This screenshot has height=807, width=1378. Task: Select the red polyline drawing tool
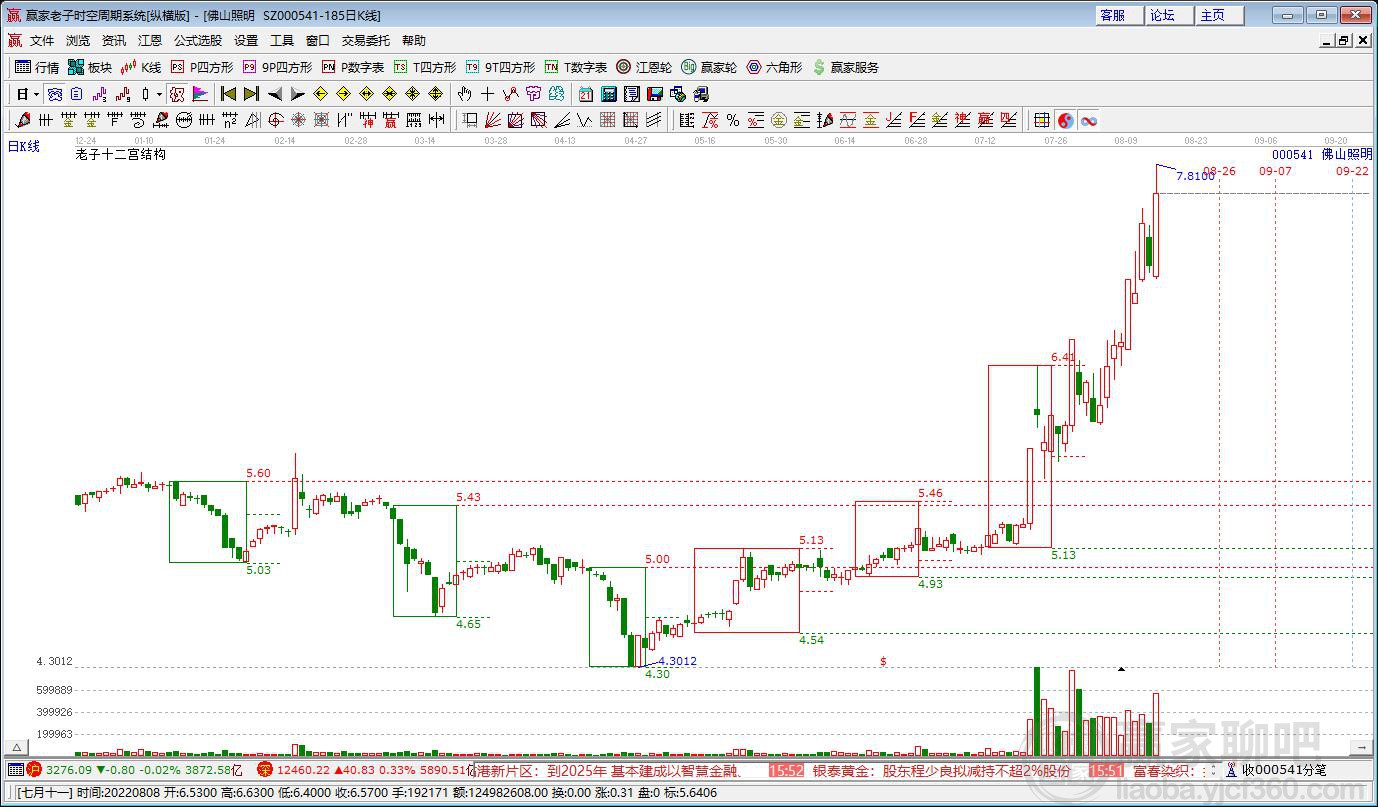coord(510,94)
